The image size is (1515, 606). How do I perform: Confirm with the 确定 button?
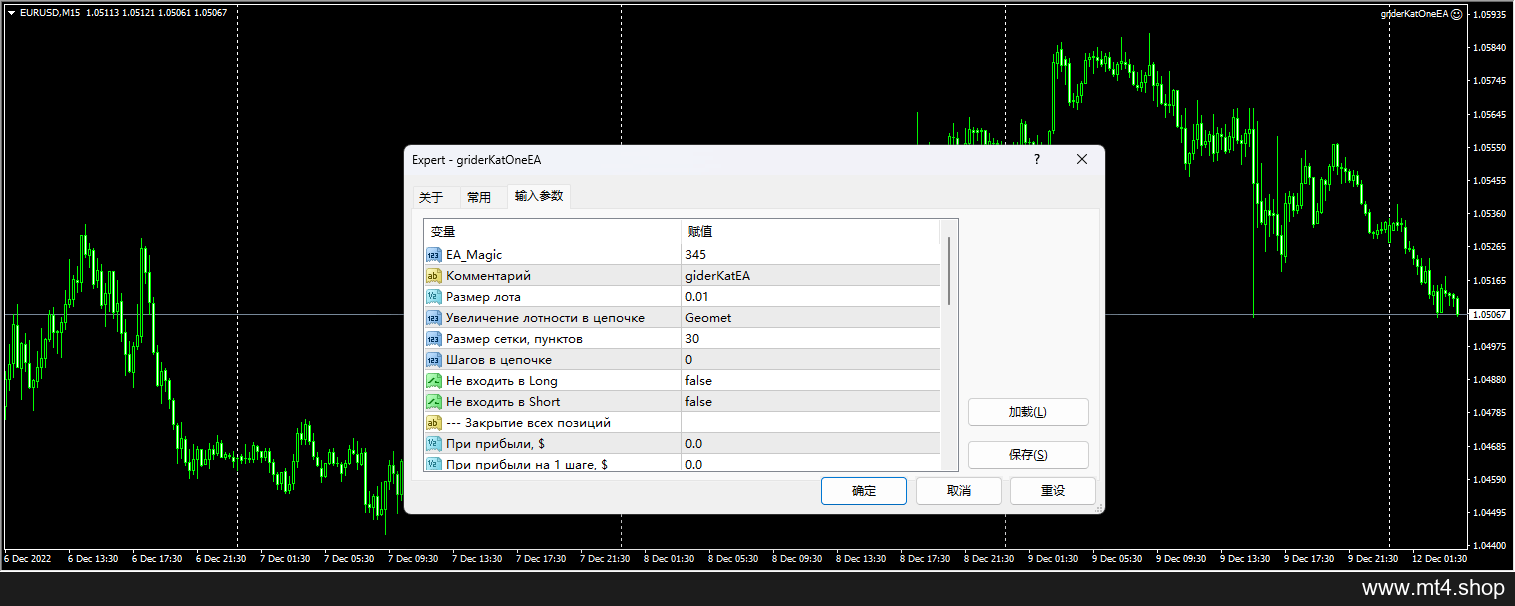pyautogui.click(x=864, y=491)
